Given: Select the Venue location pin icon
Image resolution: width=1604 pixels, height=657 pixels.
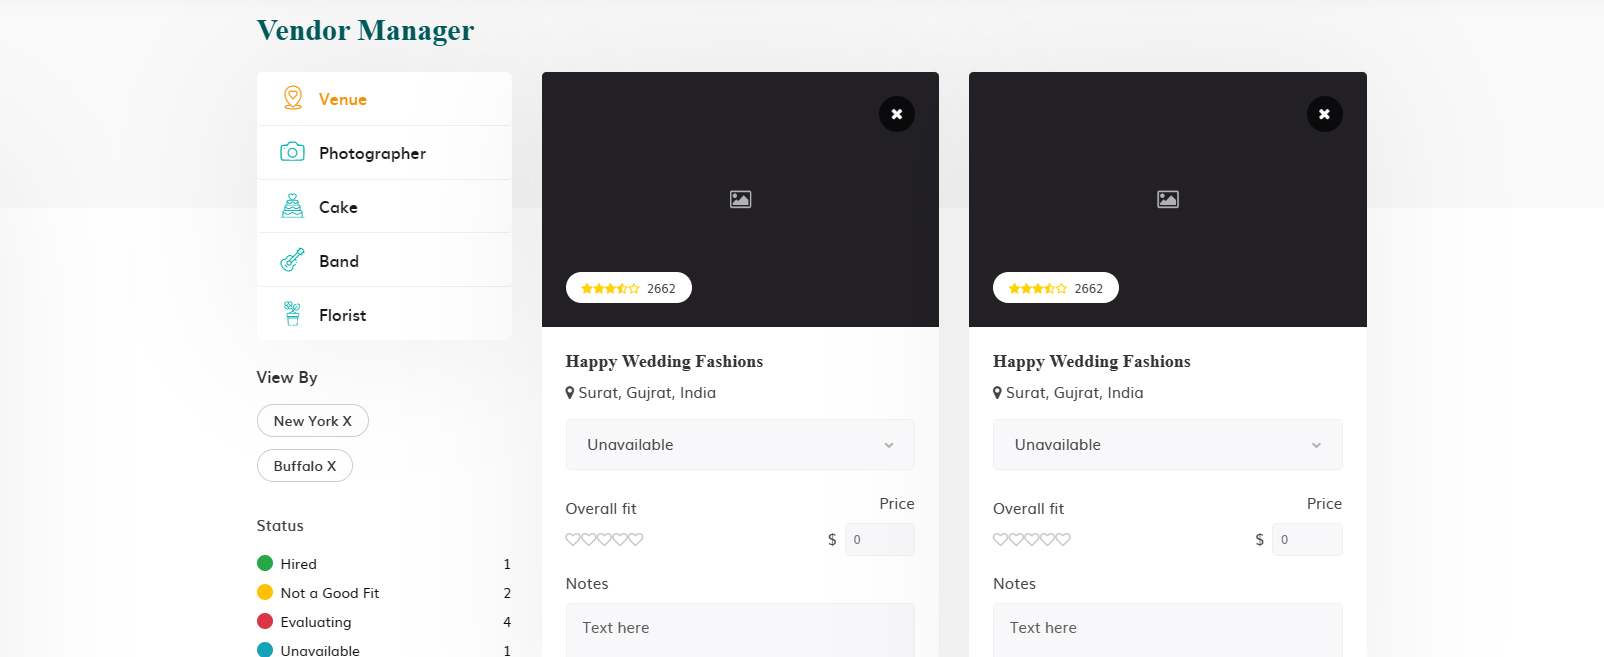Looking at the screenshot, I should click(x=292, y=98).
